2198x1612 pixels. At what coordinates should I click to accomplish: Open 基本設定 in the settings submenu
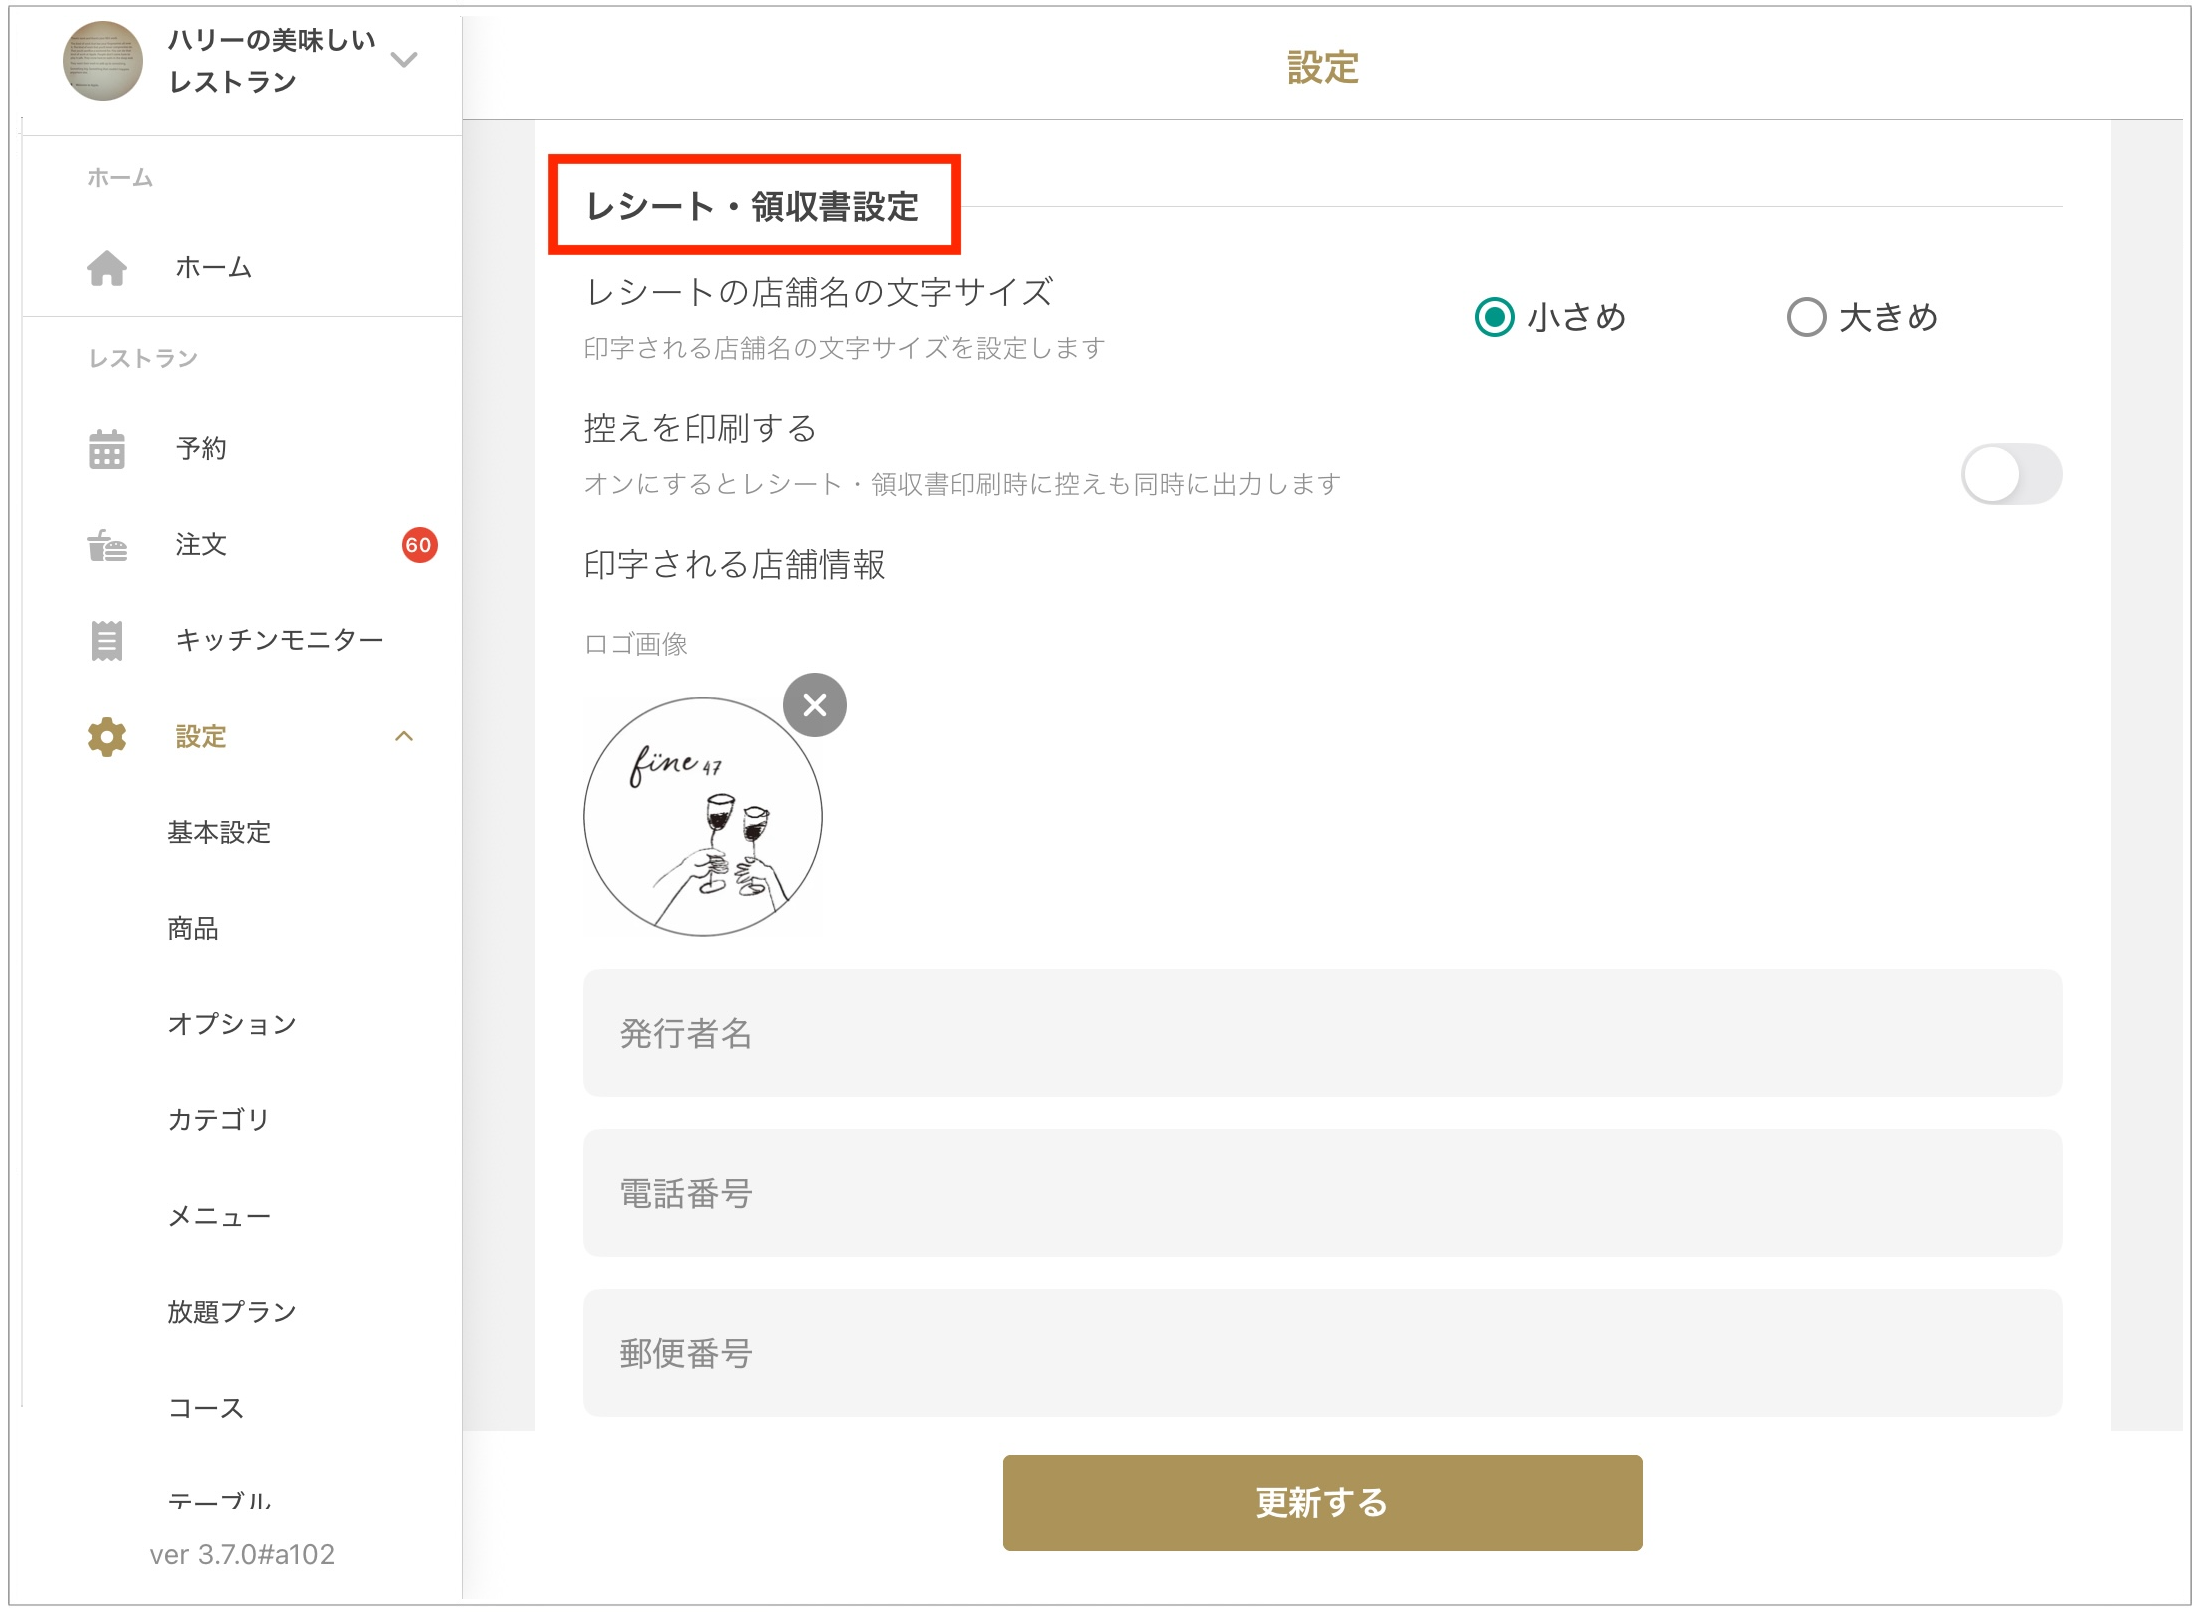(219, 833)
